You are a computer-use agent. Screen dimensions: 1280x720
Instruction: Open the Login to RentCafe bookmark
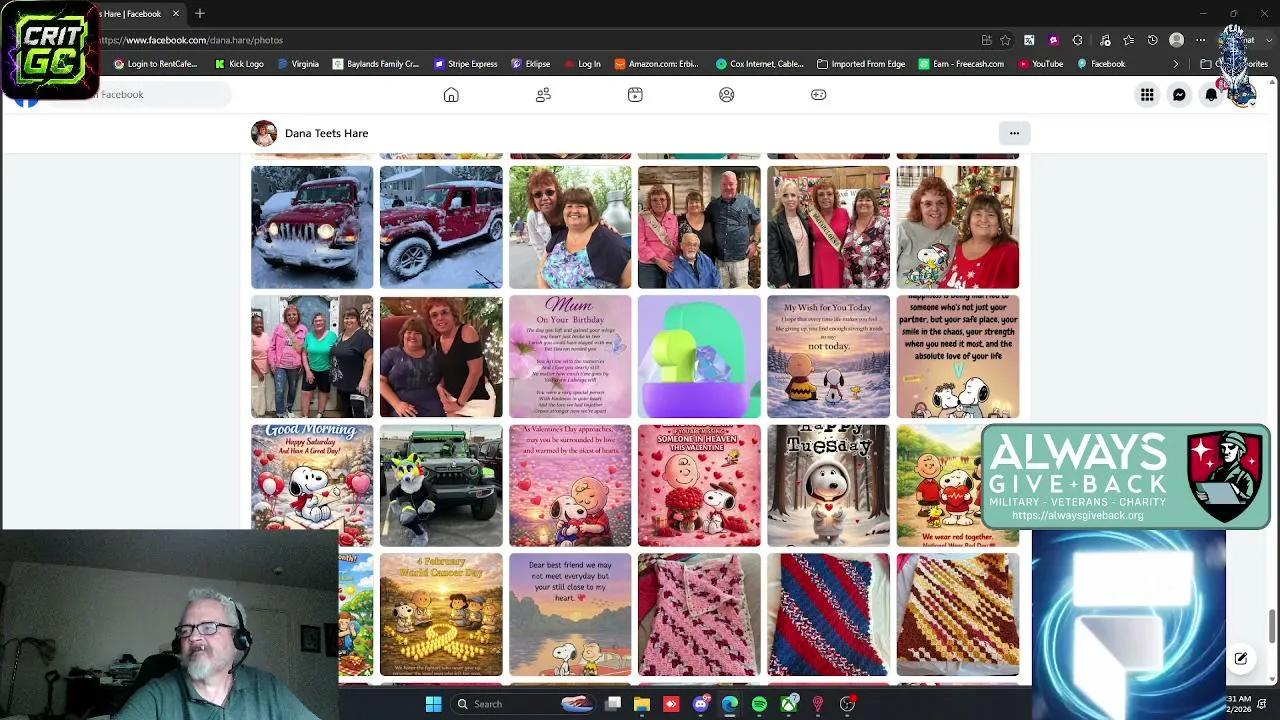coord(155,64)
